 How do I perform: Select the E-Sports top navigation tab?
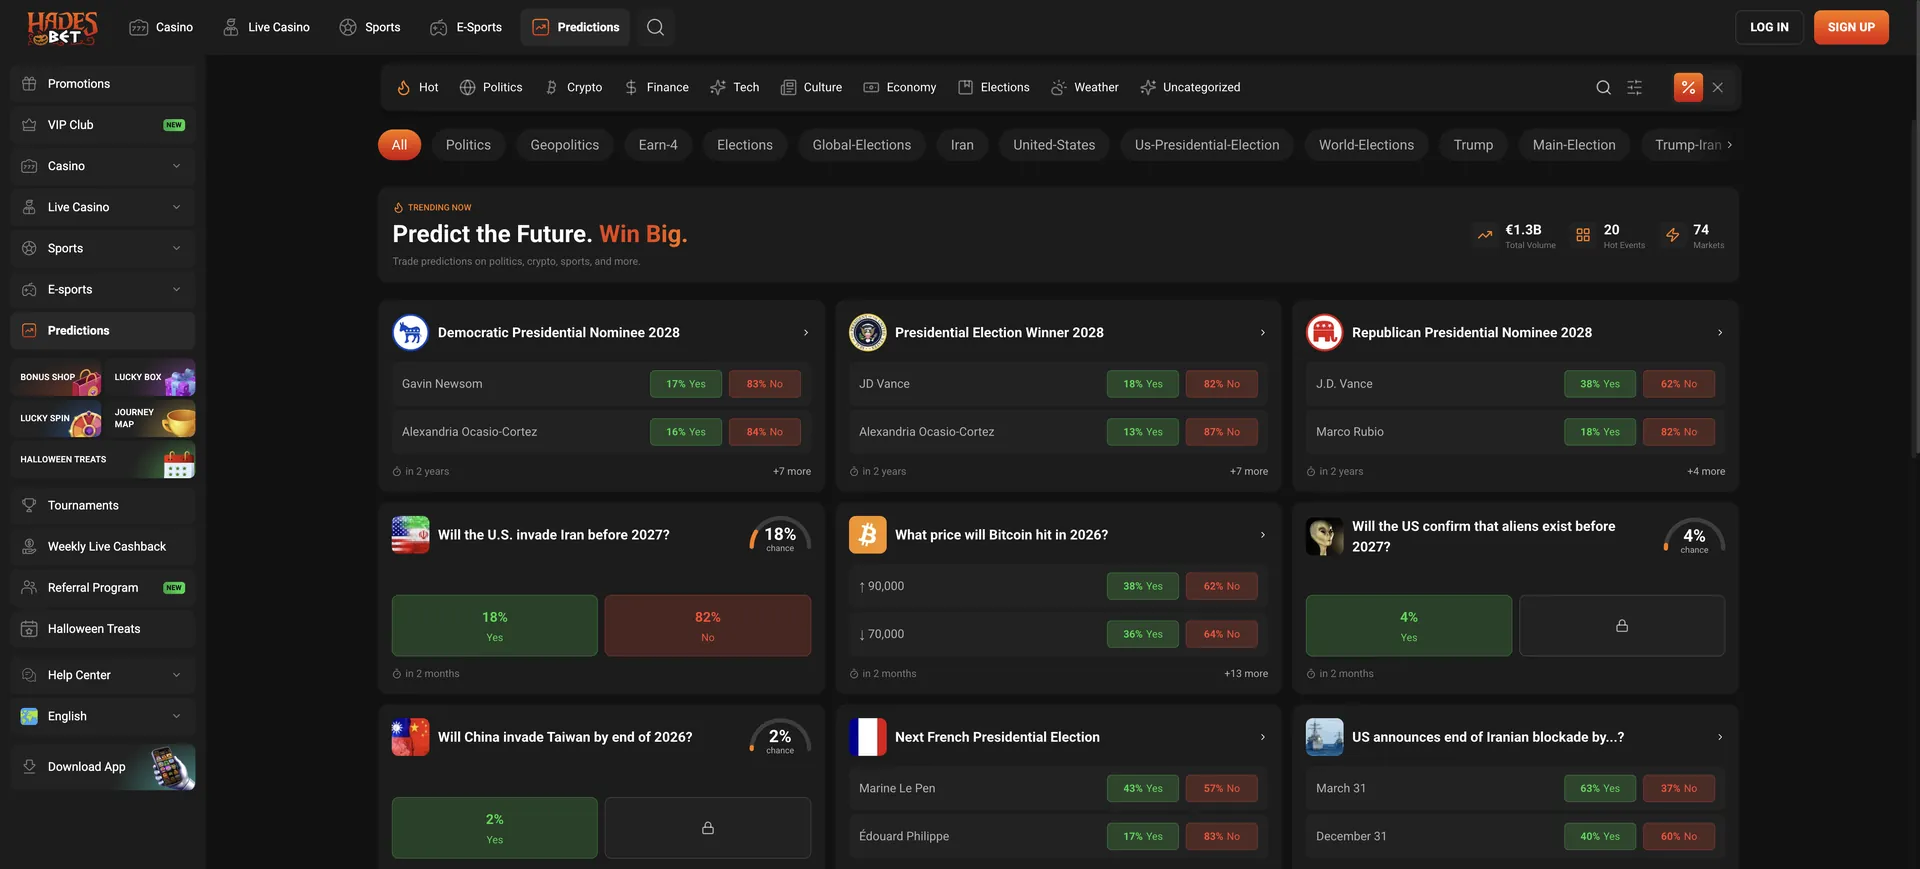pos(466,27)
